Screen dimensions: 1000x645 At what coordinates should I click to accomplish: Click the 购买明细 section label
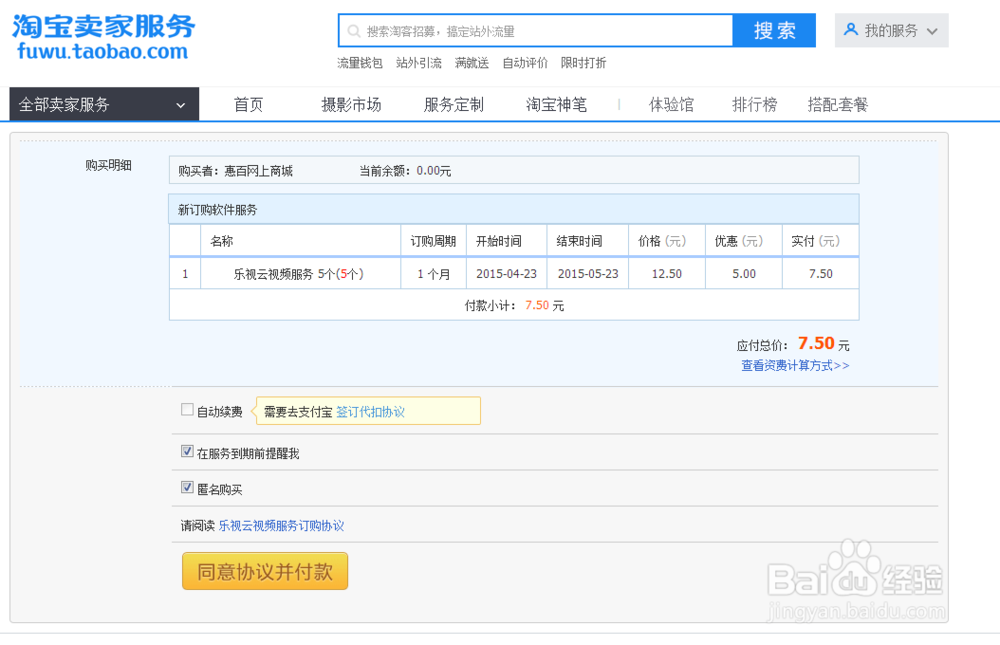point(108,165)
